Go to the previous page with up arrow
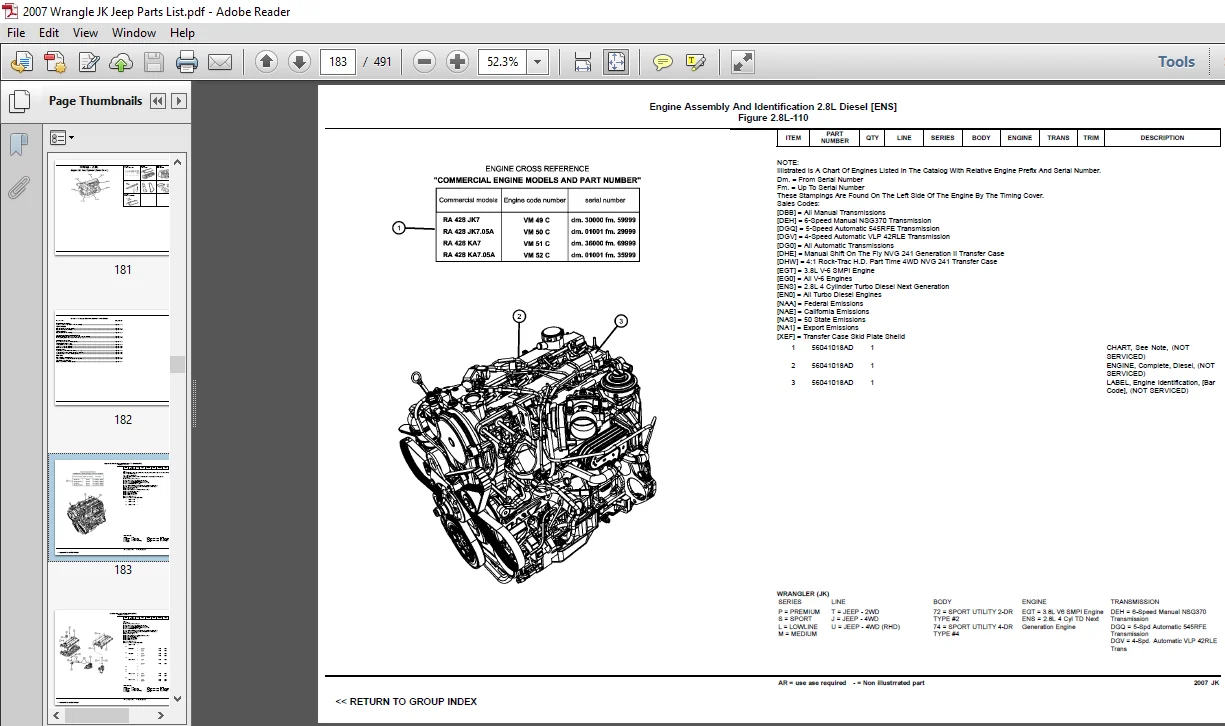 [x=266, y=62]
